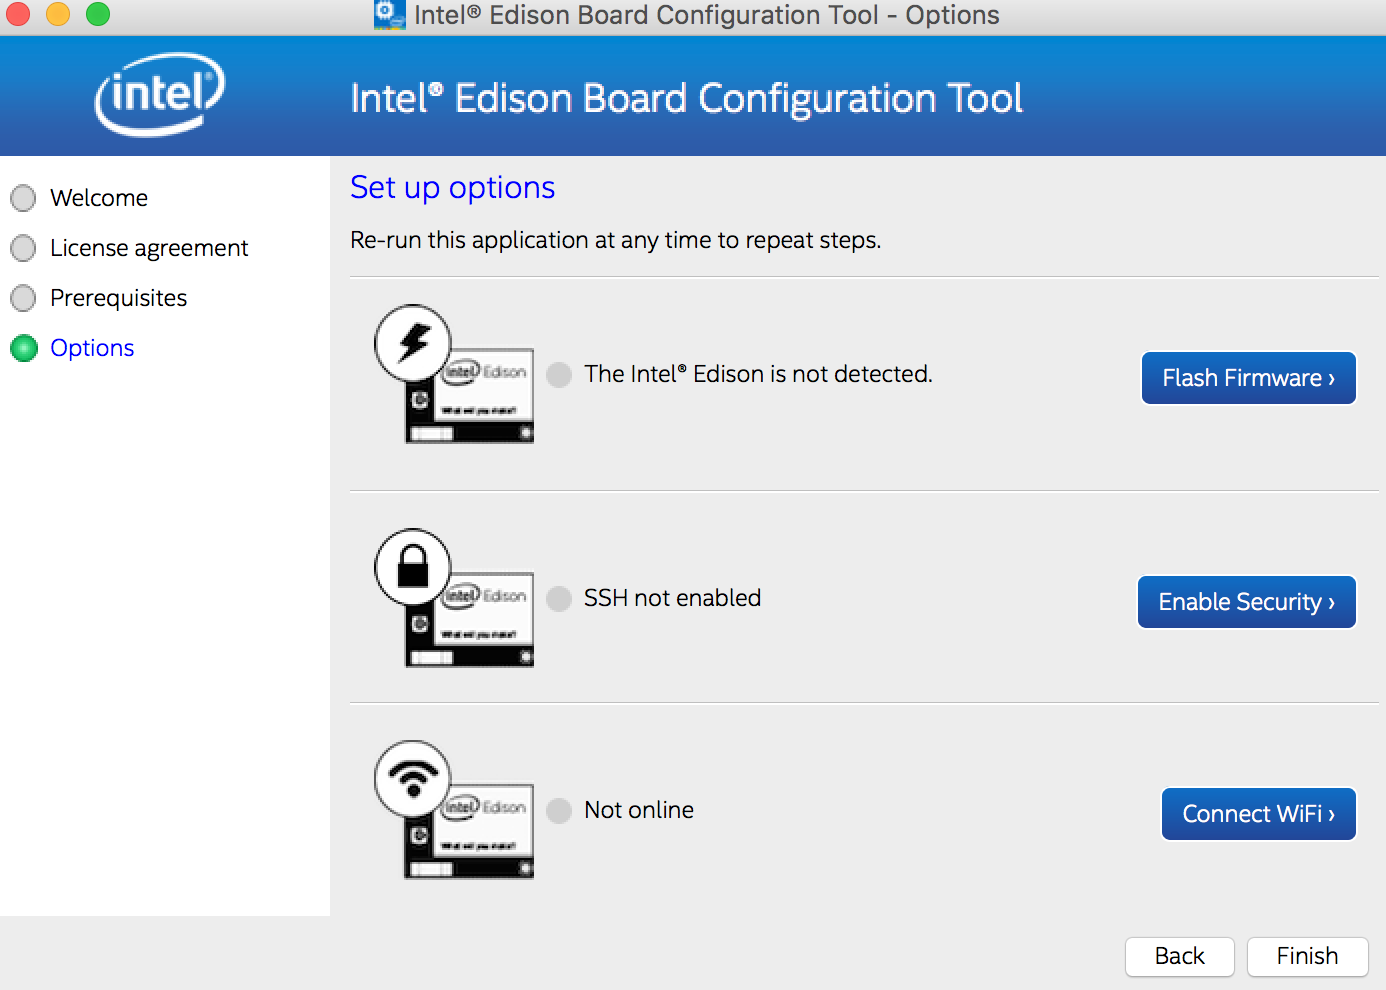Viewport: 1386px width, 990px height.
Task: Click the Edison not detected status dot
Action: click(560, 375)
